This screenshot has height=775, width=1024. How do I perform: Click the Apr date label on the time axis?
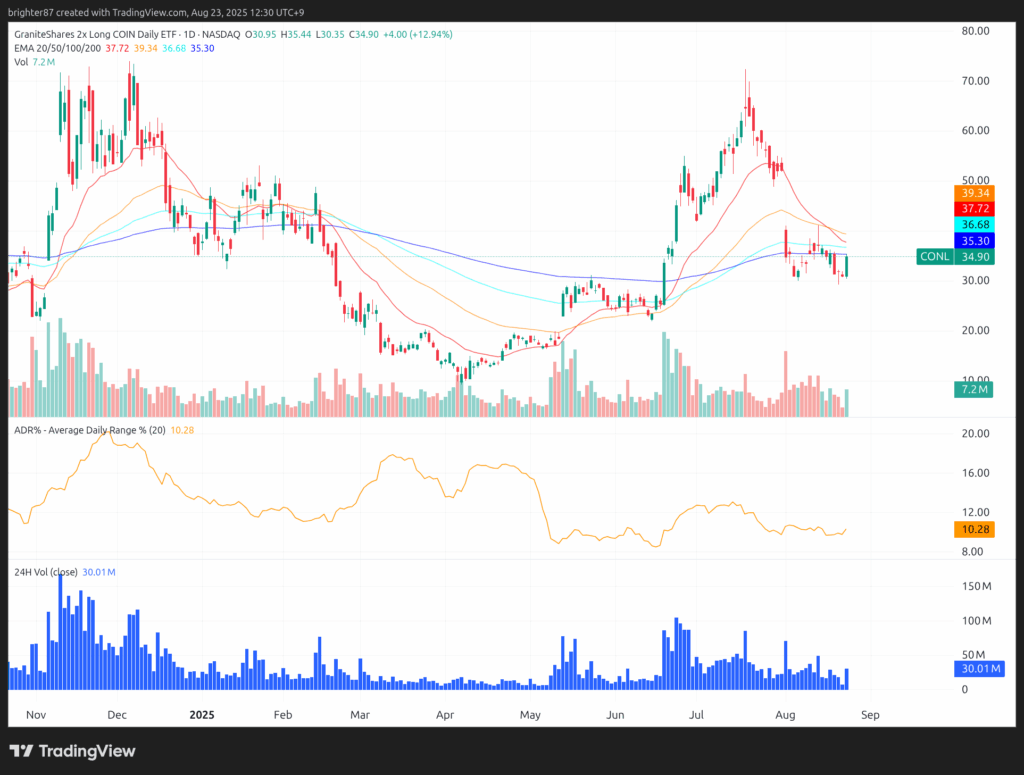pyautogui.click(x=445, y=715)
